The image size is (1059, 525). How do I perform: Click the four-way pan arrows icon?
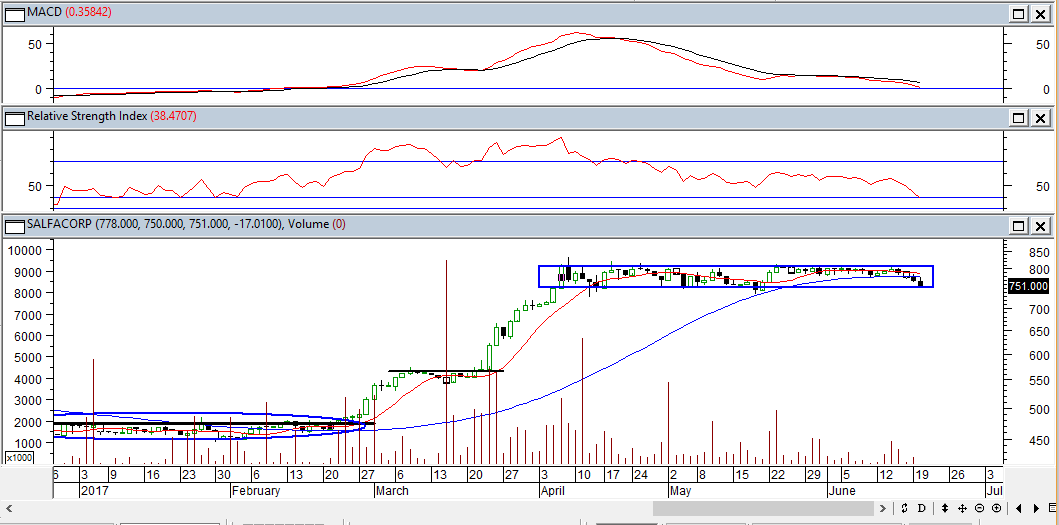click(x=962, y=508)
